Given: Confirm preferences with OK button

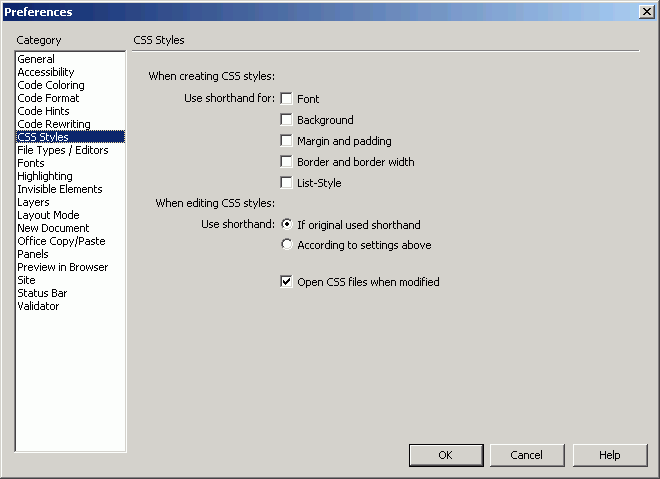Looking at the screenshot, I should 446,455.
